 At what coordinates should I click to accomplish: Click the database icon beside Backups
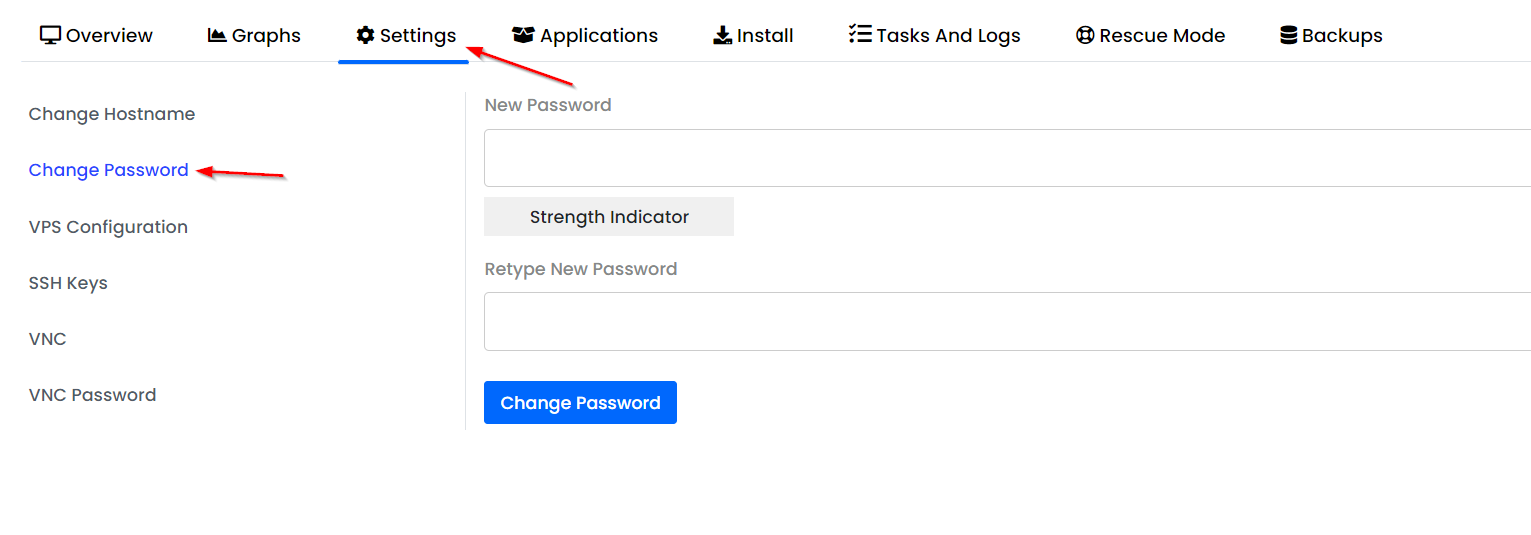pyautogui.click(x=1289, y=35)
